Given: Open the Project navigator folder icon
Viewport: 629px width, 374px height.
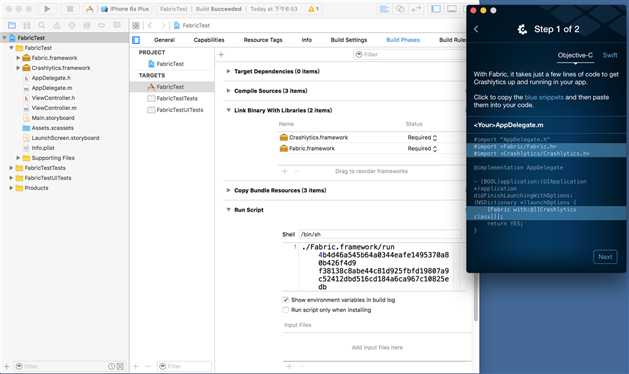Looking at the screenshot, I should click(12, 25).
